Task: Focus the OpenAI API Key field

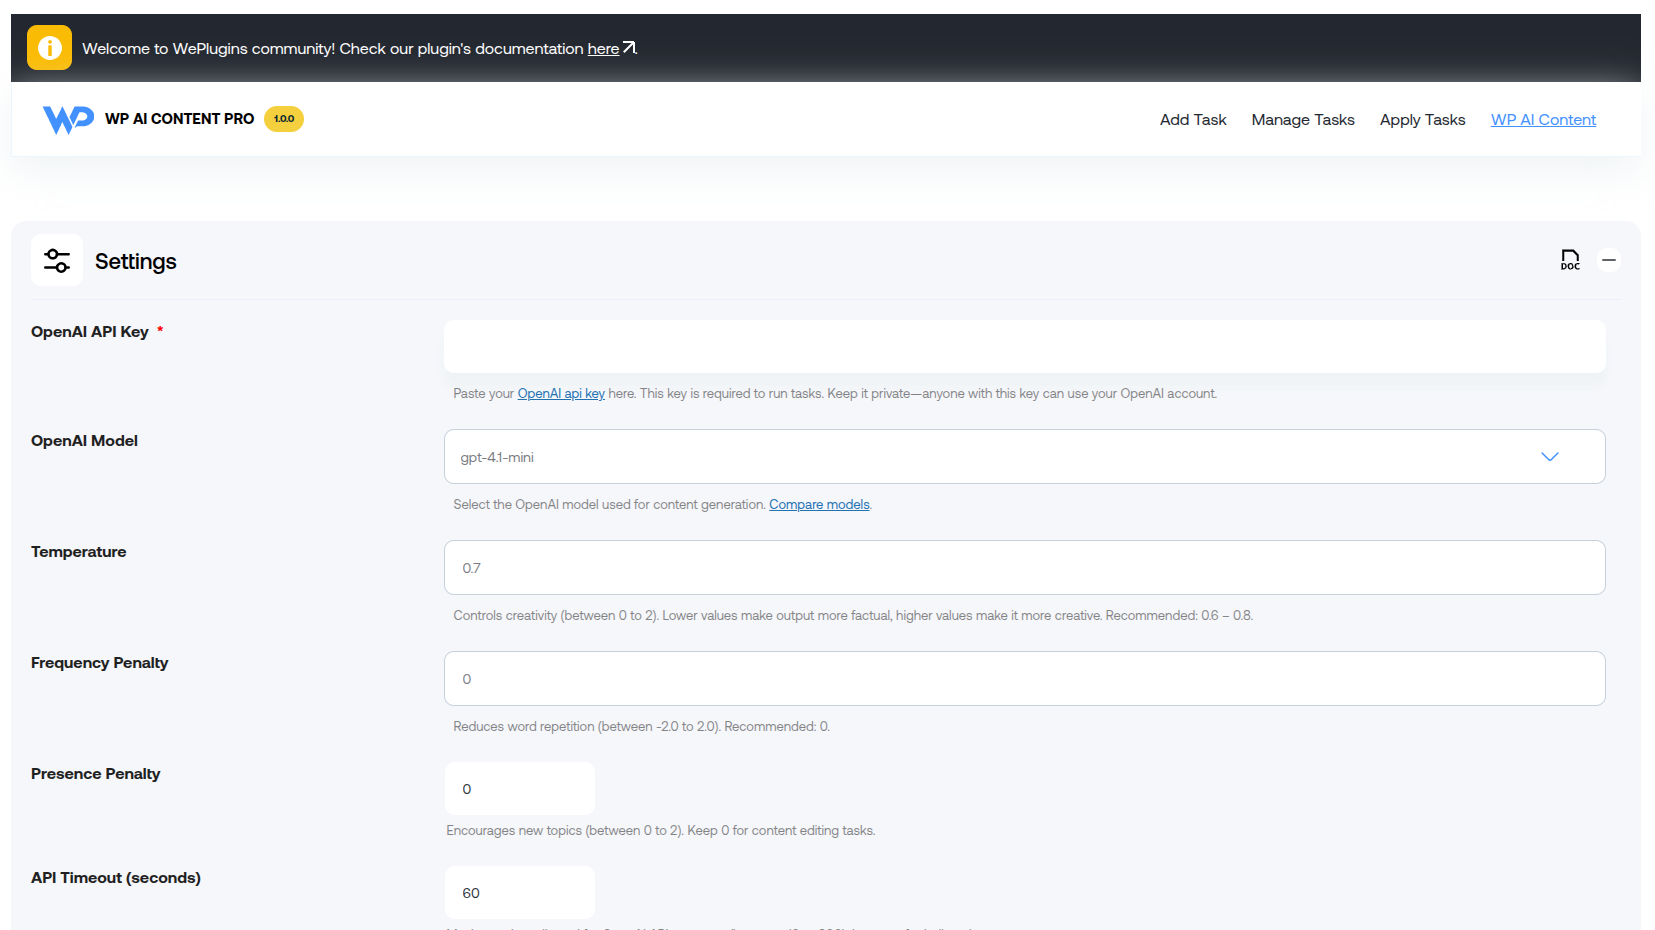Action: pyautogui.click(x=1024, y=347)
